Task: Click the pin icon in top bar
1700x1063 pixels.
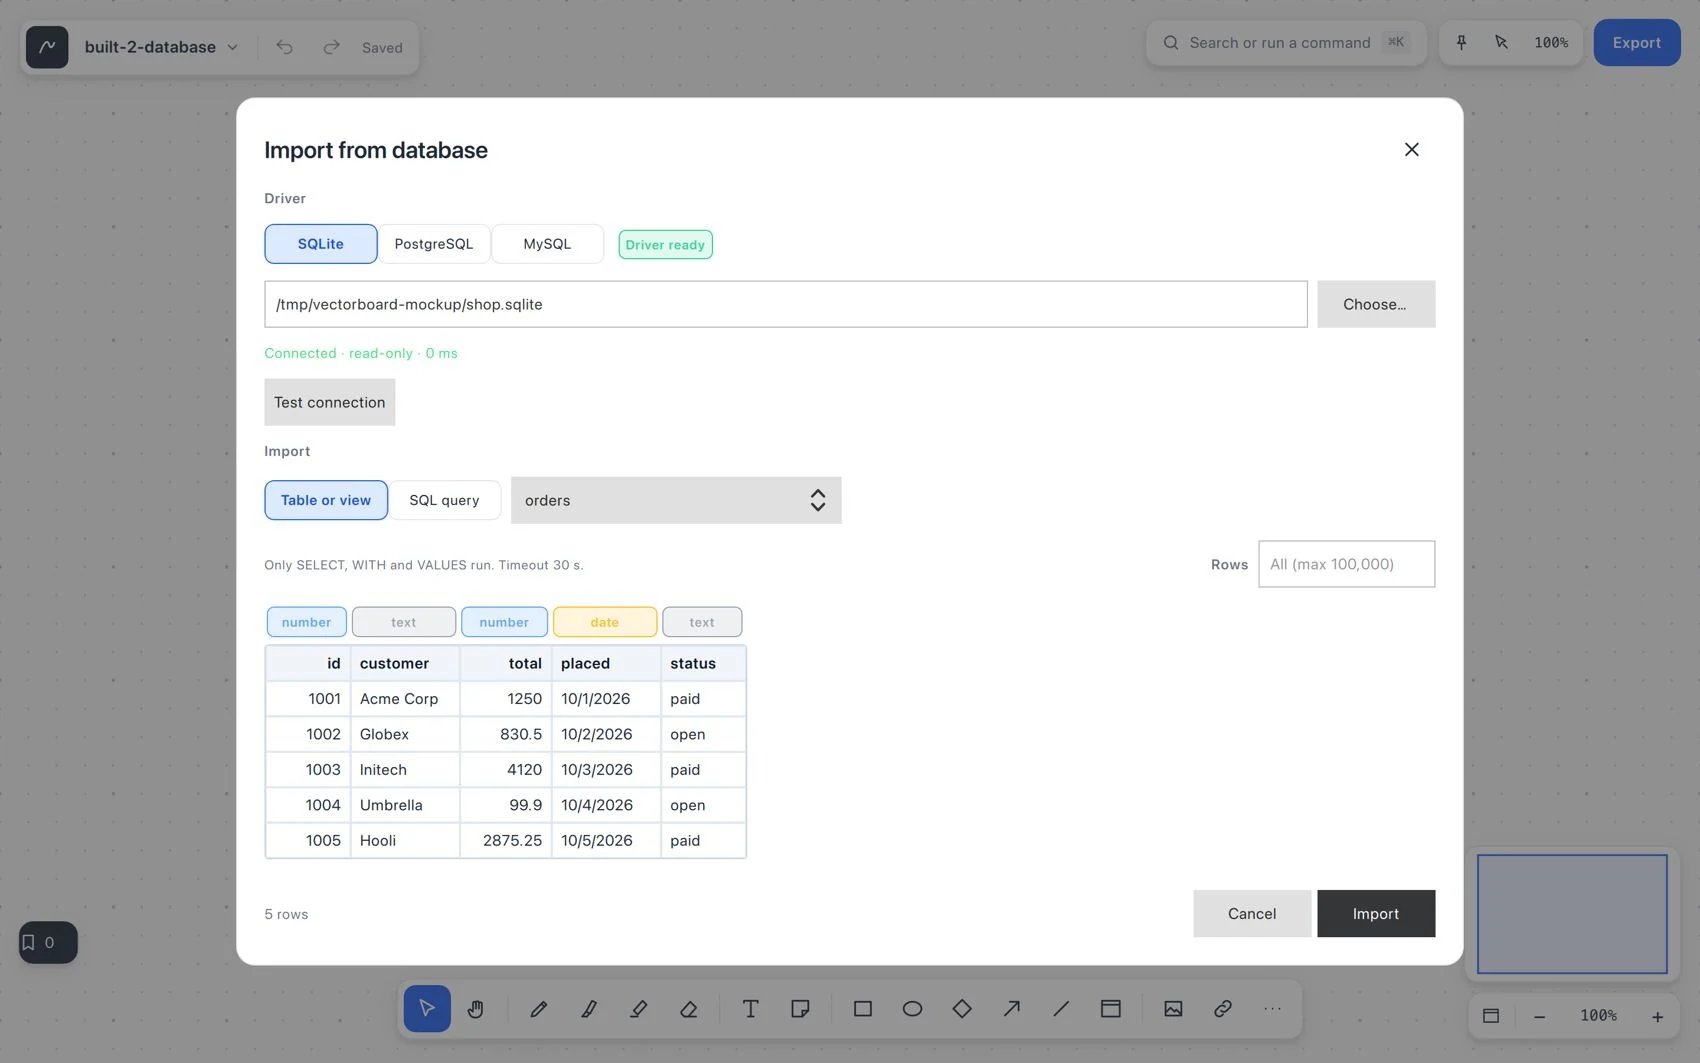Action: coord(1462,42)
